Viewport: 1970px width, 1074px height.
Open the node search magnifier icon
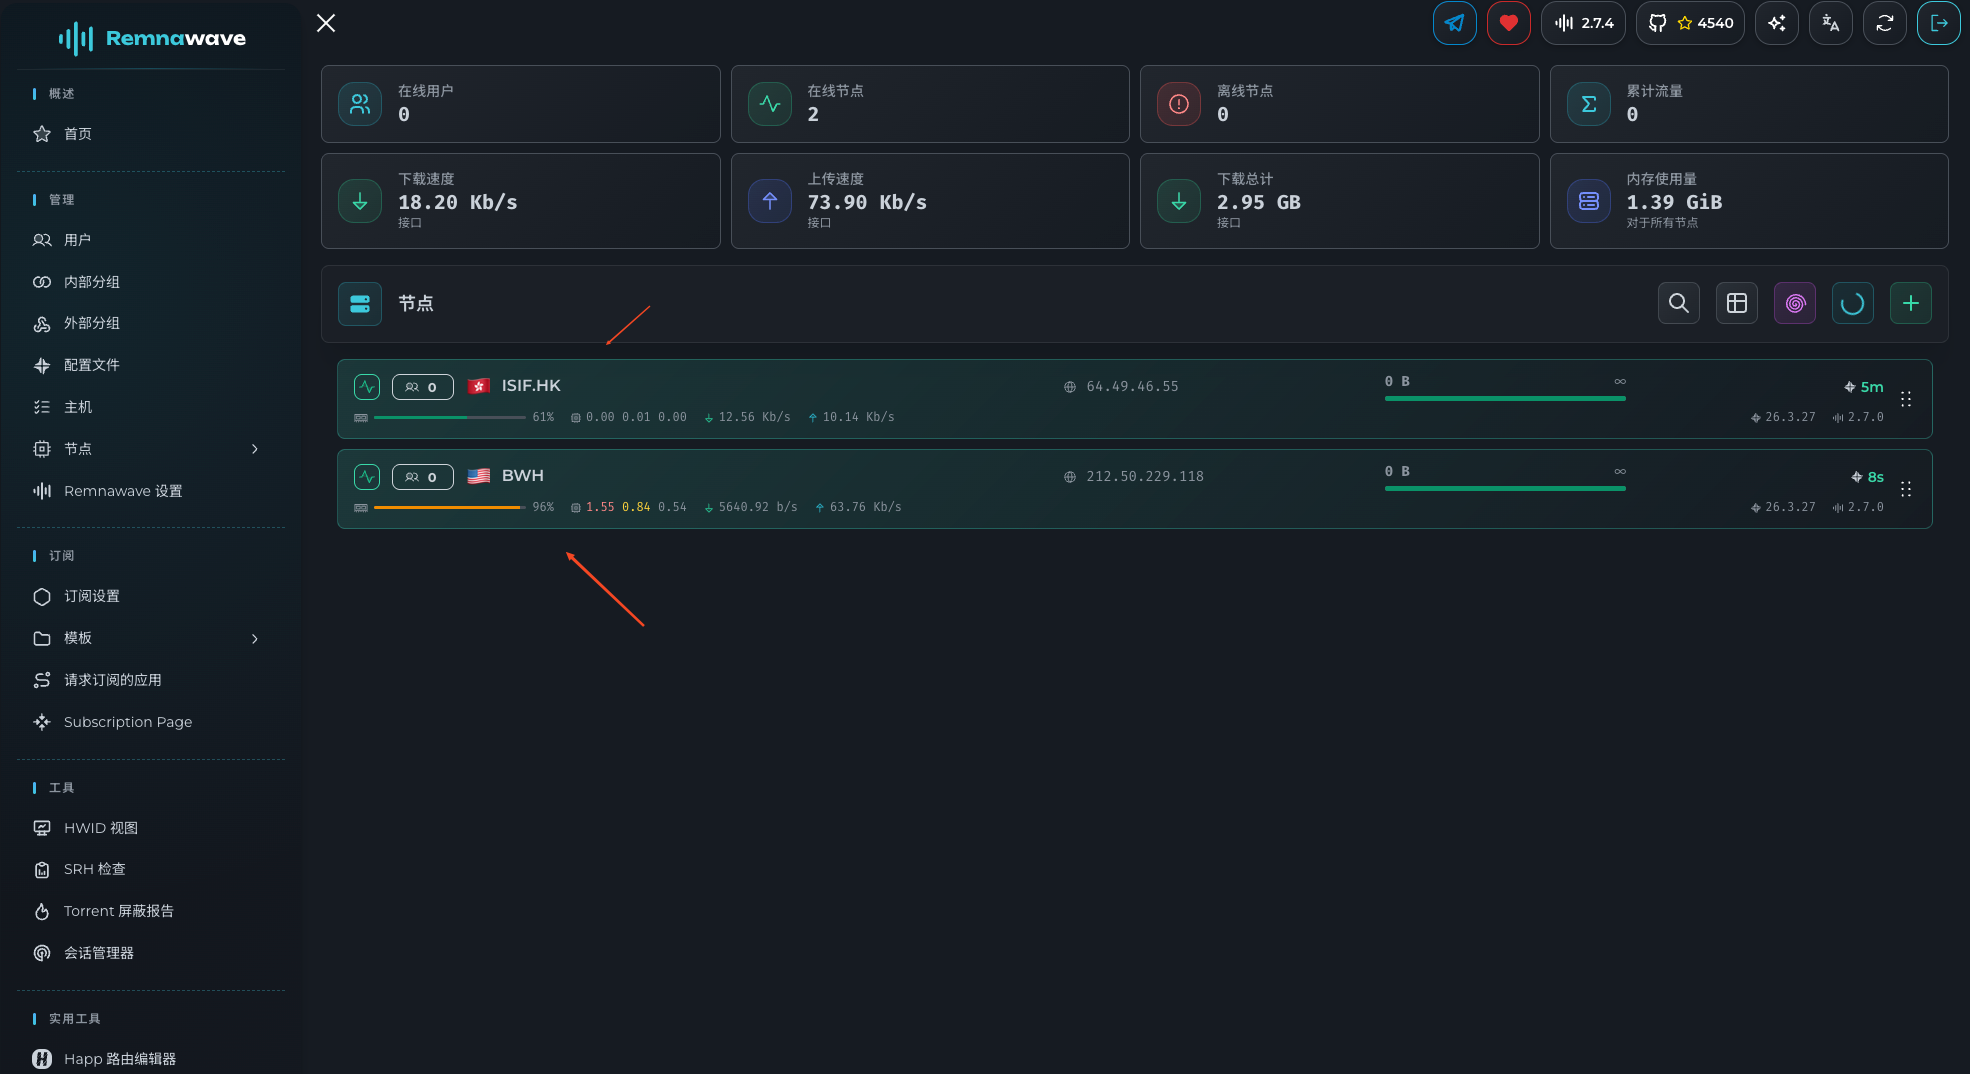(1679, 303)
